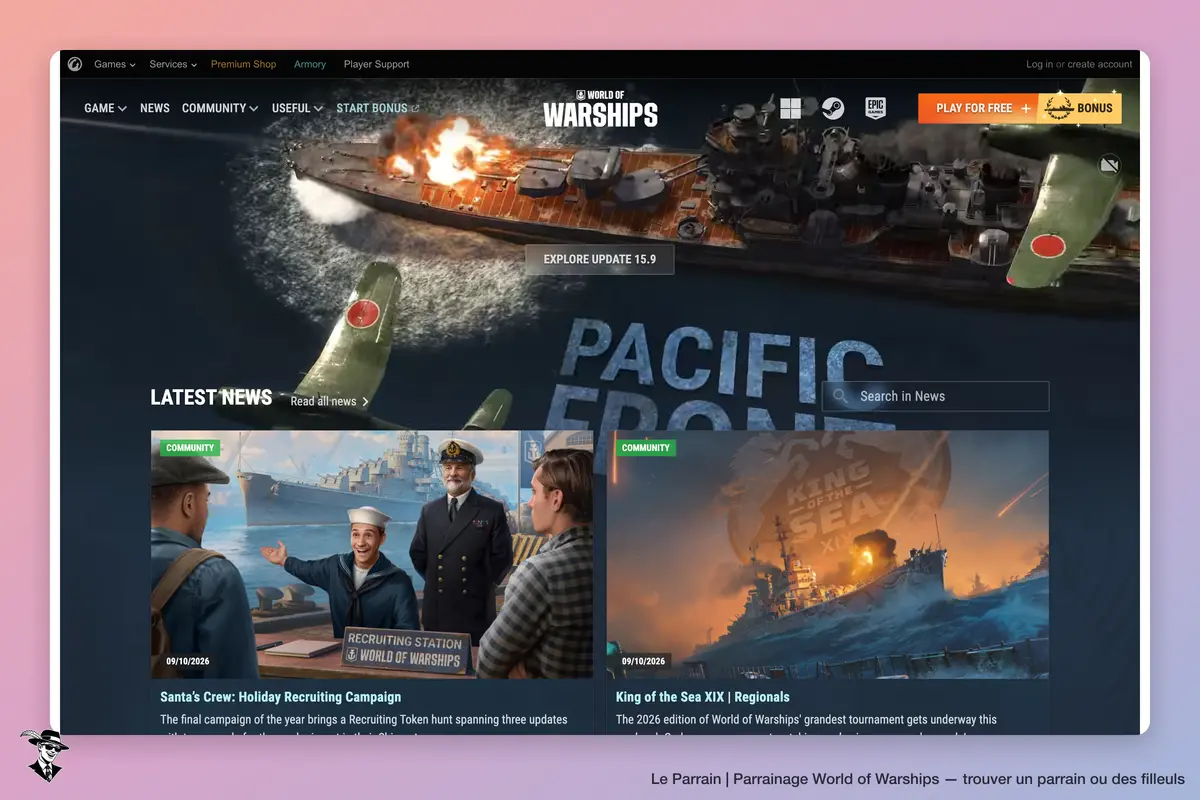Expand the Services dropdown
The height and width of the screenshot is (800, 1200).
point(173,64)
